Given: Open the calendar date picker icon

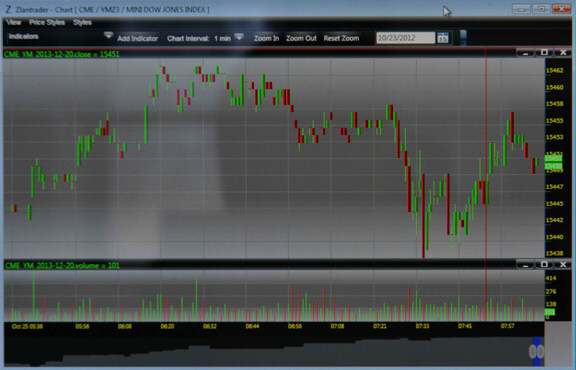Looking at the screenshot, I should pyautogui.click(x=443, y=38).
